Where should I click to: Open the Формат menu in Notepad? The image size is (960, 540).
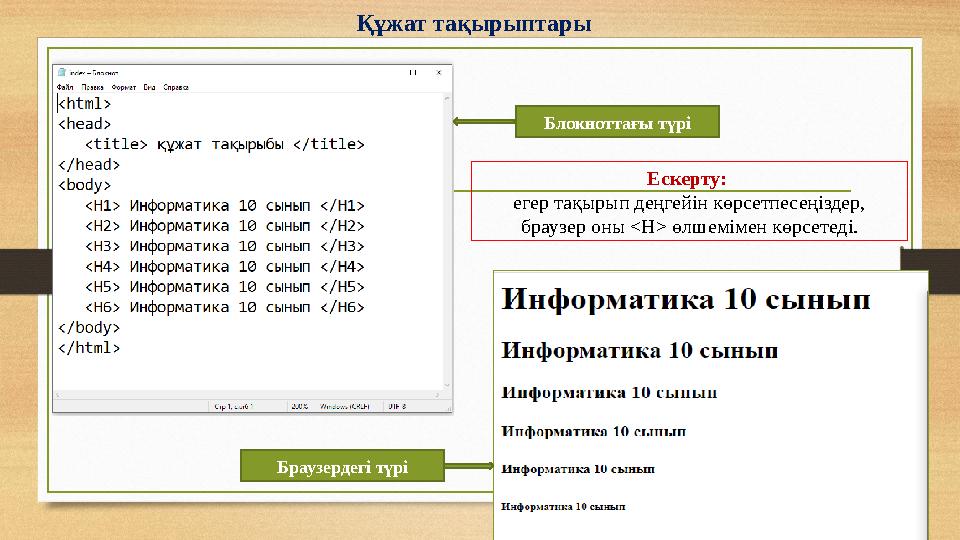[124, 87]
